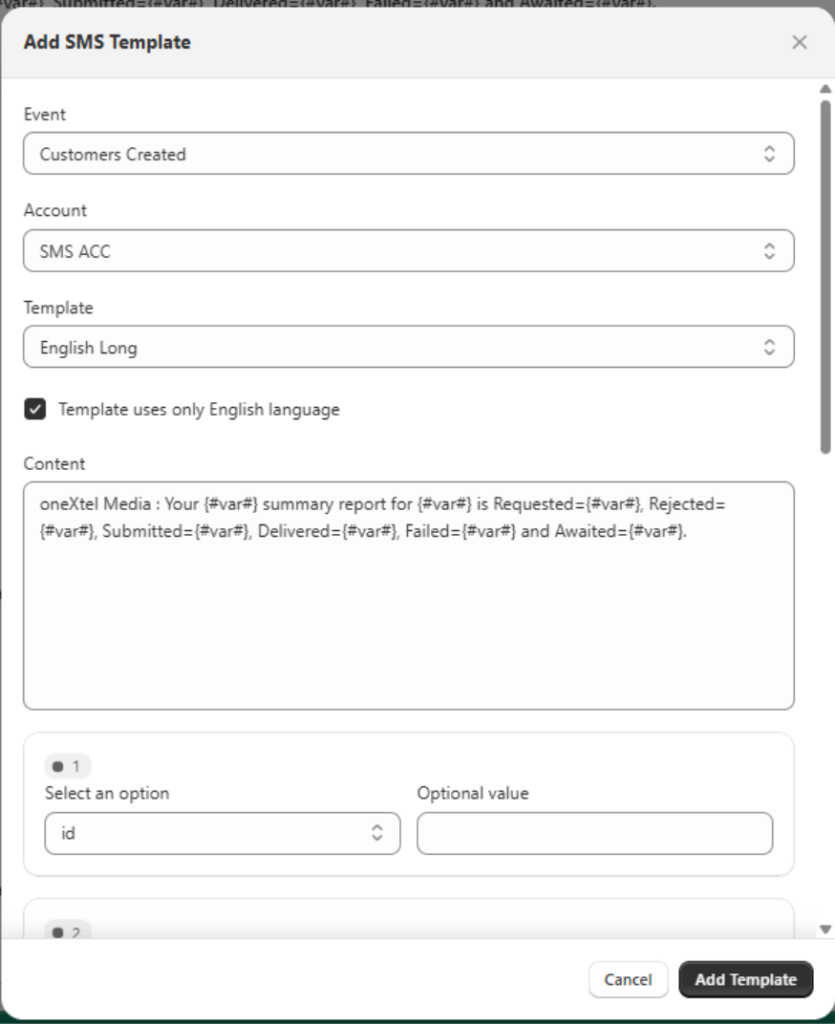This screenshot has height=1024, width=835.
Task: Uncheck the English-only template checkbox
Action: point(36,409)
